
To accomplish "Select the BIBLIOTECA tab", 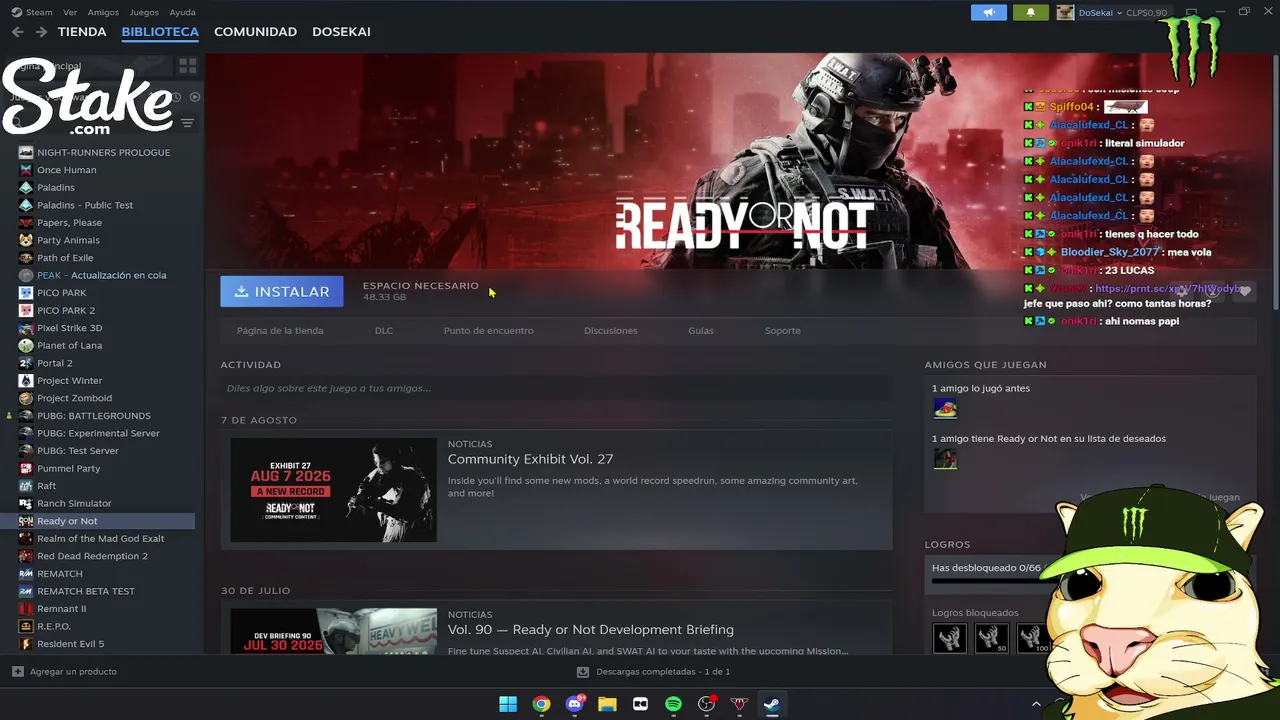I will 160,32.
